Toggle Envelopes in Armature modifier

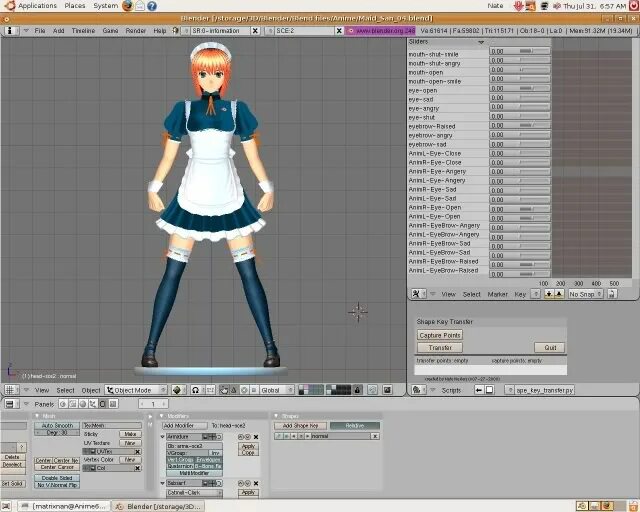tap(208, 460)
